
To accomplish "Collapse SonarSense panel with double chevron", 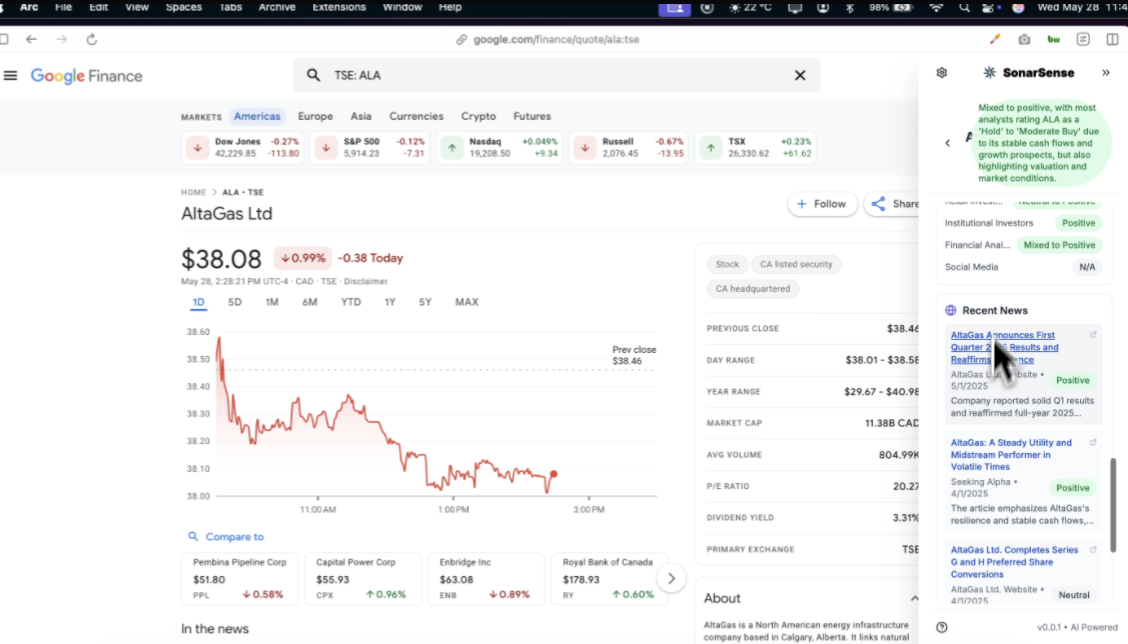I will [1106, 73].
